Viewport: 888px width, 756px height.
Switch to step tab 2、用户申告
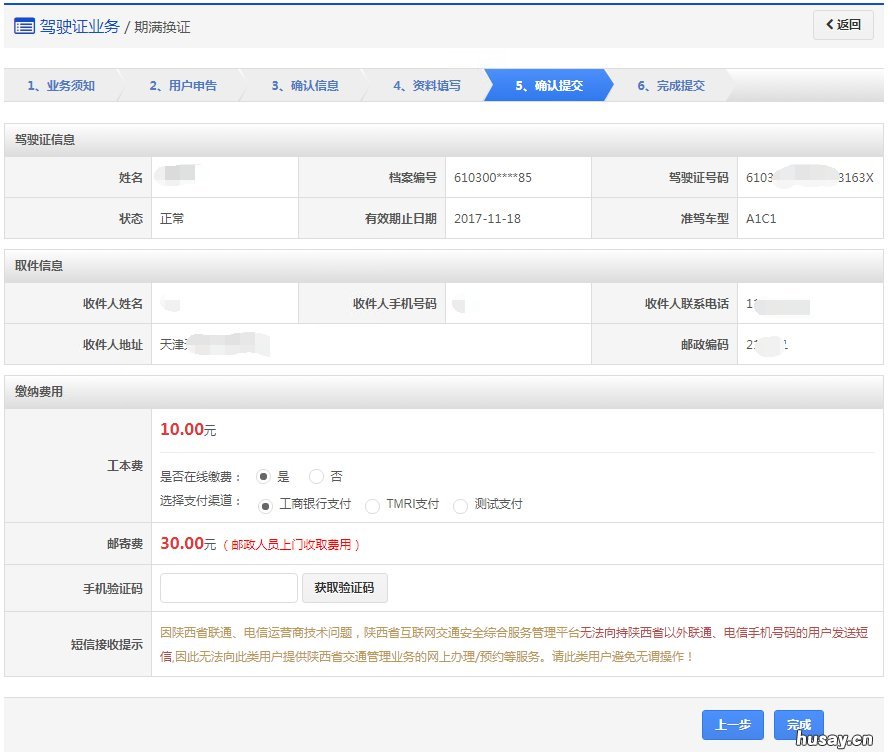pyautogui.click(x=185, y=86)
